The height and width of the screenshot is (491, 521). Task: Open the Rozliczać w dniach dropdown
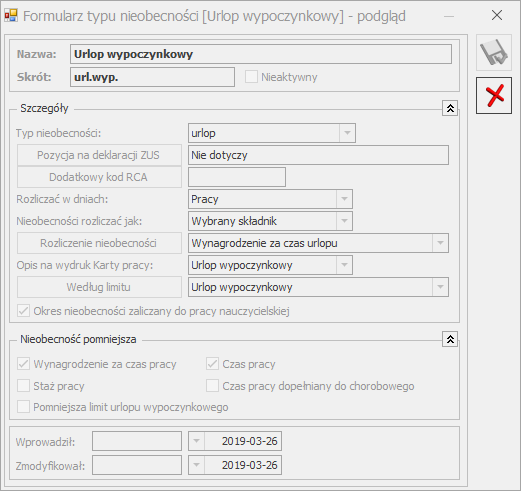[x=344, y=199]
